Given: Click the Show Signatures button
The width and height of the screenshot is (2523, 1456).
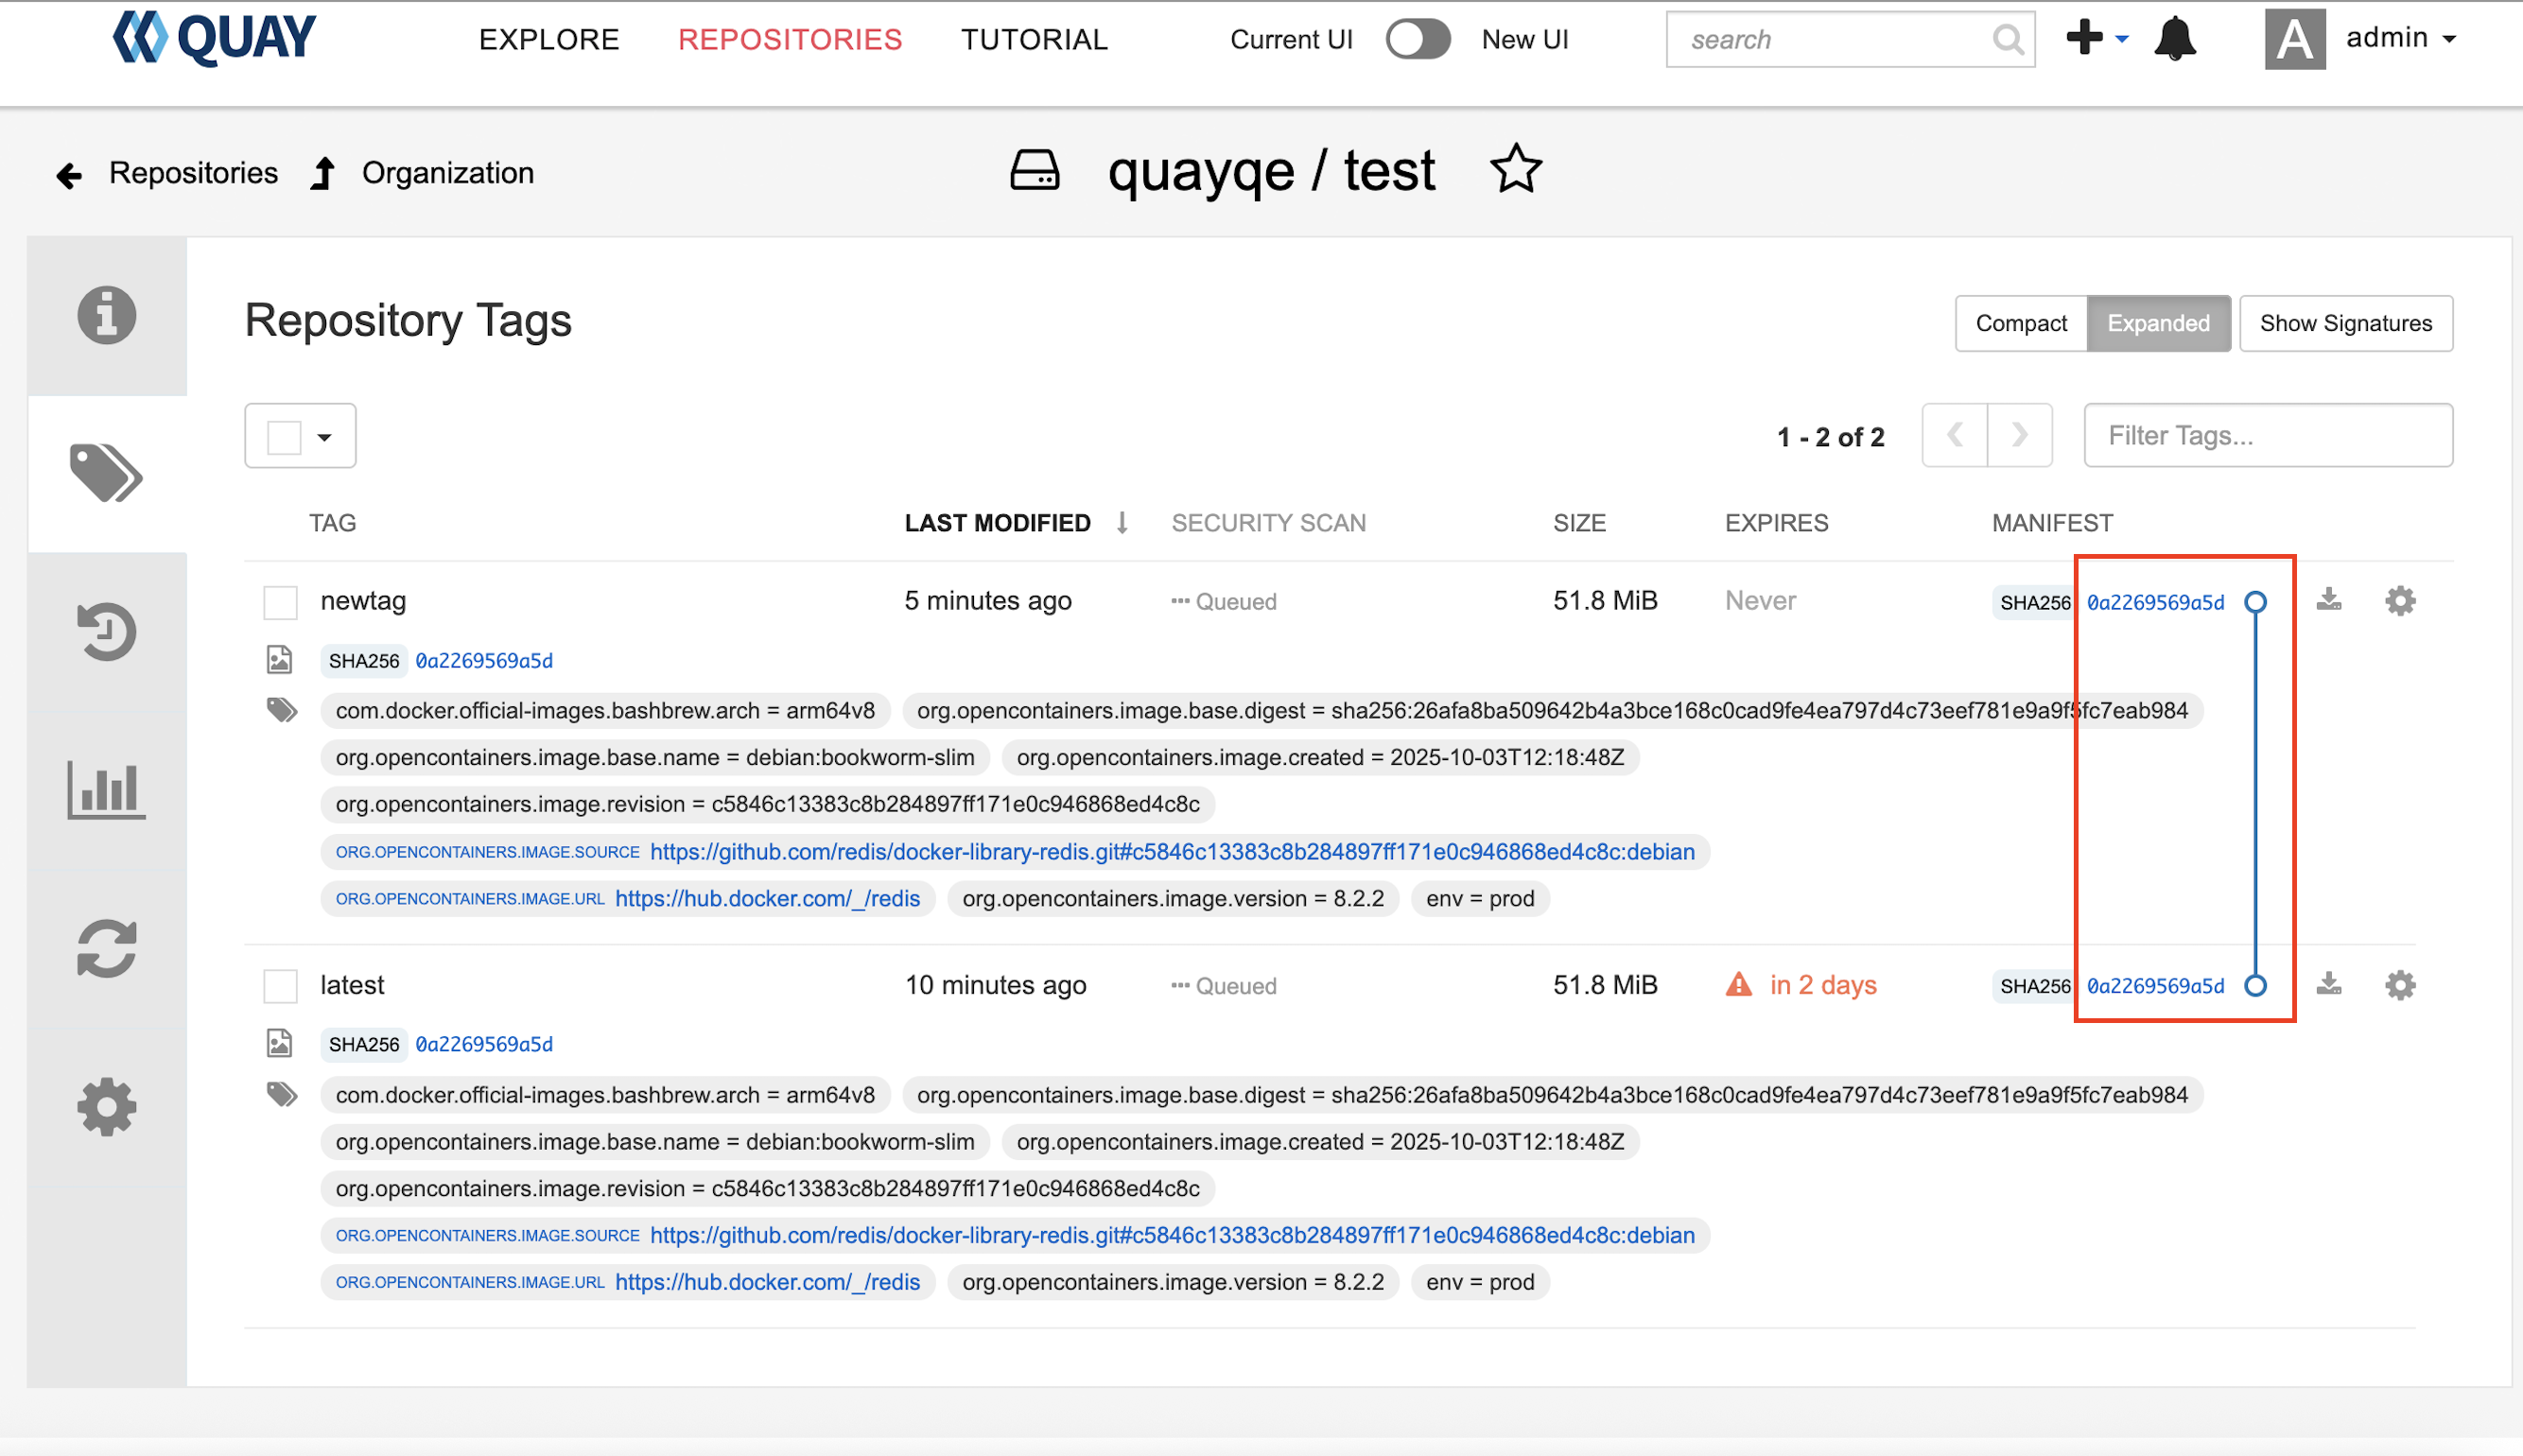Looking at the screenshot, I should point(2345,323).
